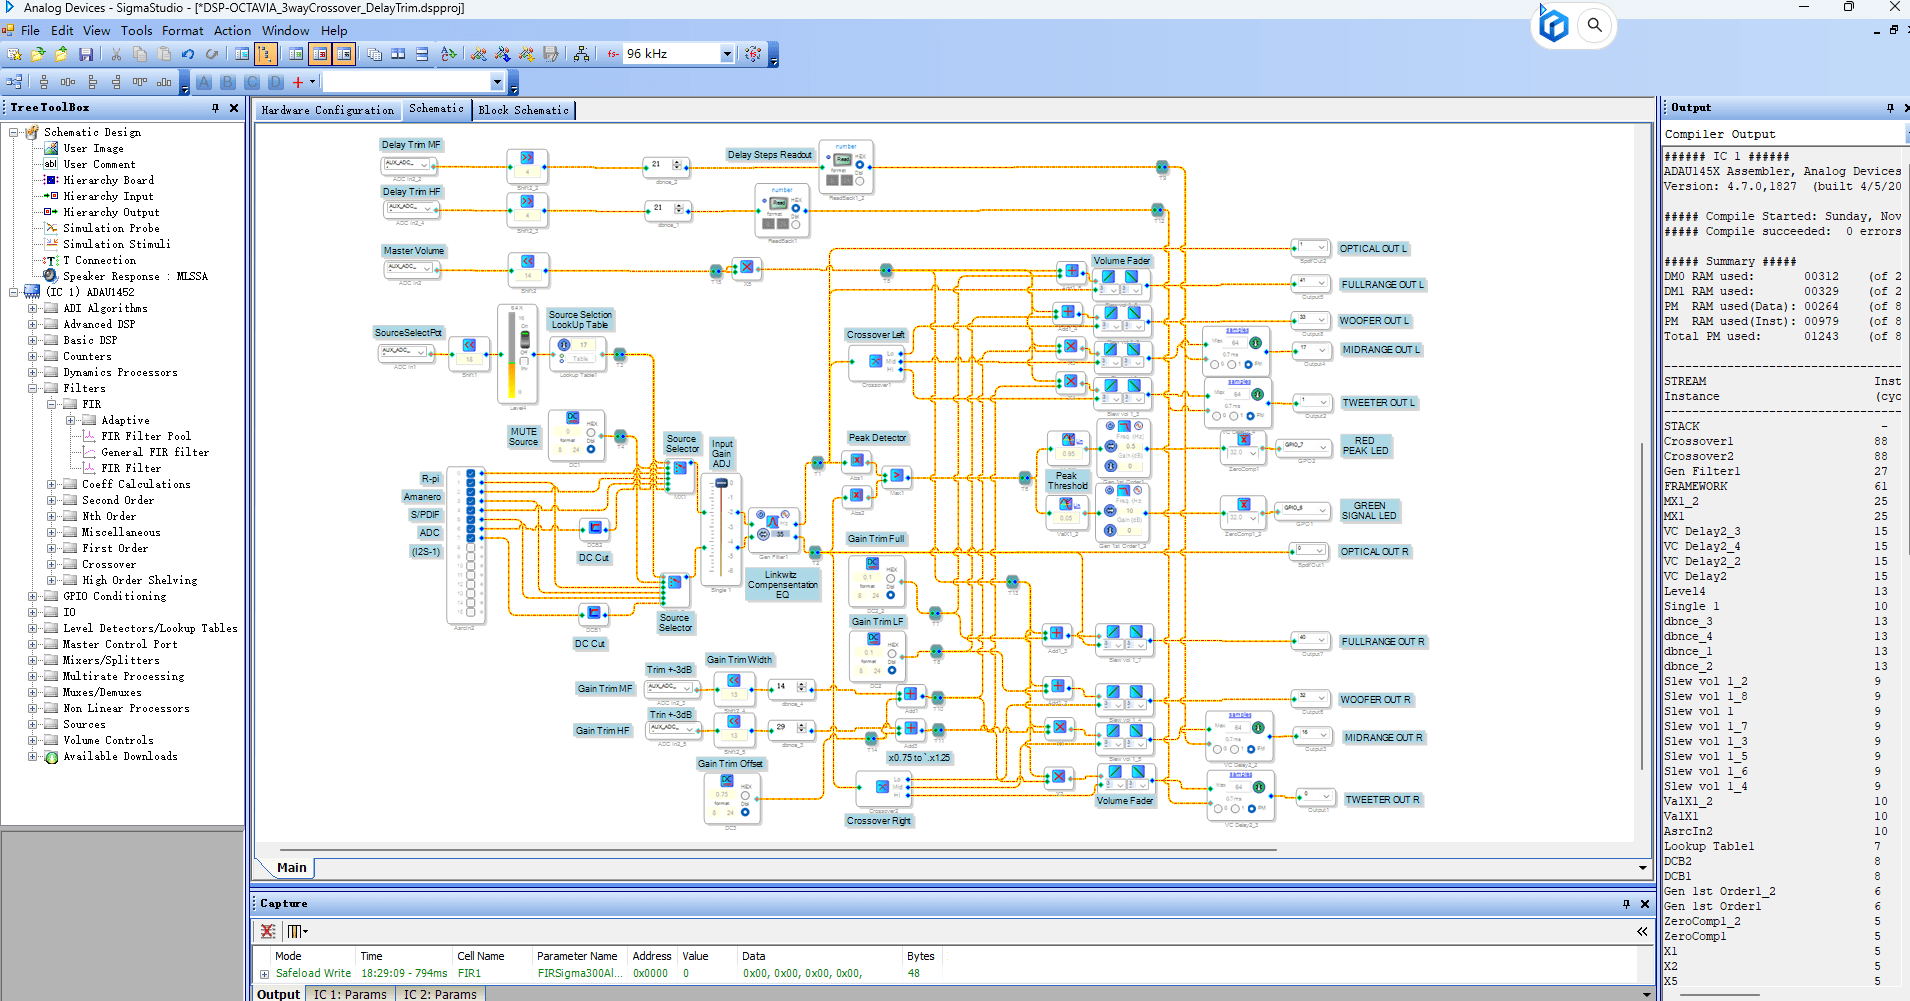Expand the Volume Controls tree node
This screenshot has height=1001, width=1910.
pyautogui.click(x=32, y=740)
